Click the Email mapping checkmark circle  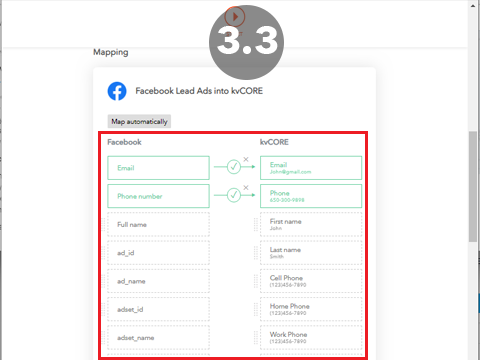234,167
